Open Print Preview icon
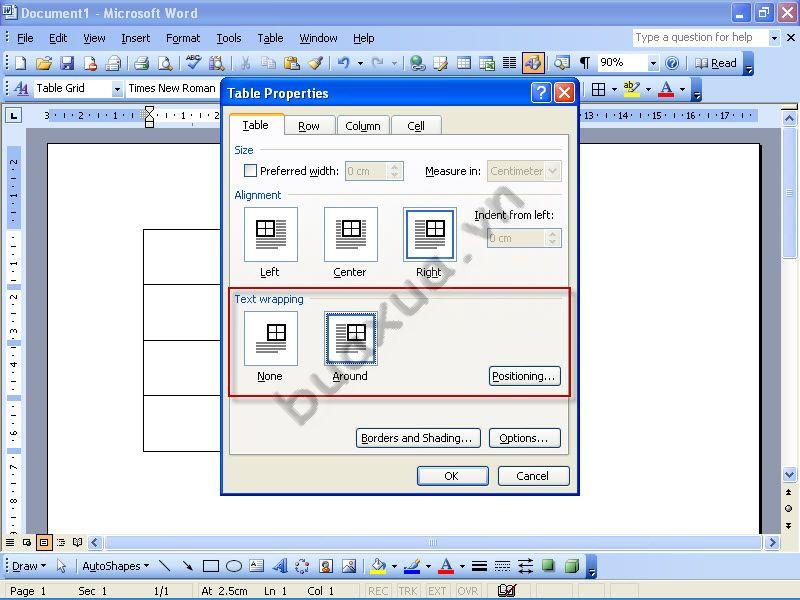Image resolution: width=800 pixels, height=600 pixels. [164, 63]
